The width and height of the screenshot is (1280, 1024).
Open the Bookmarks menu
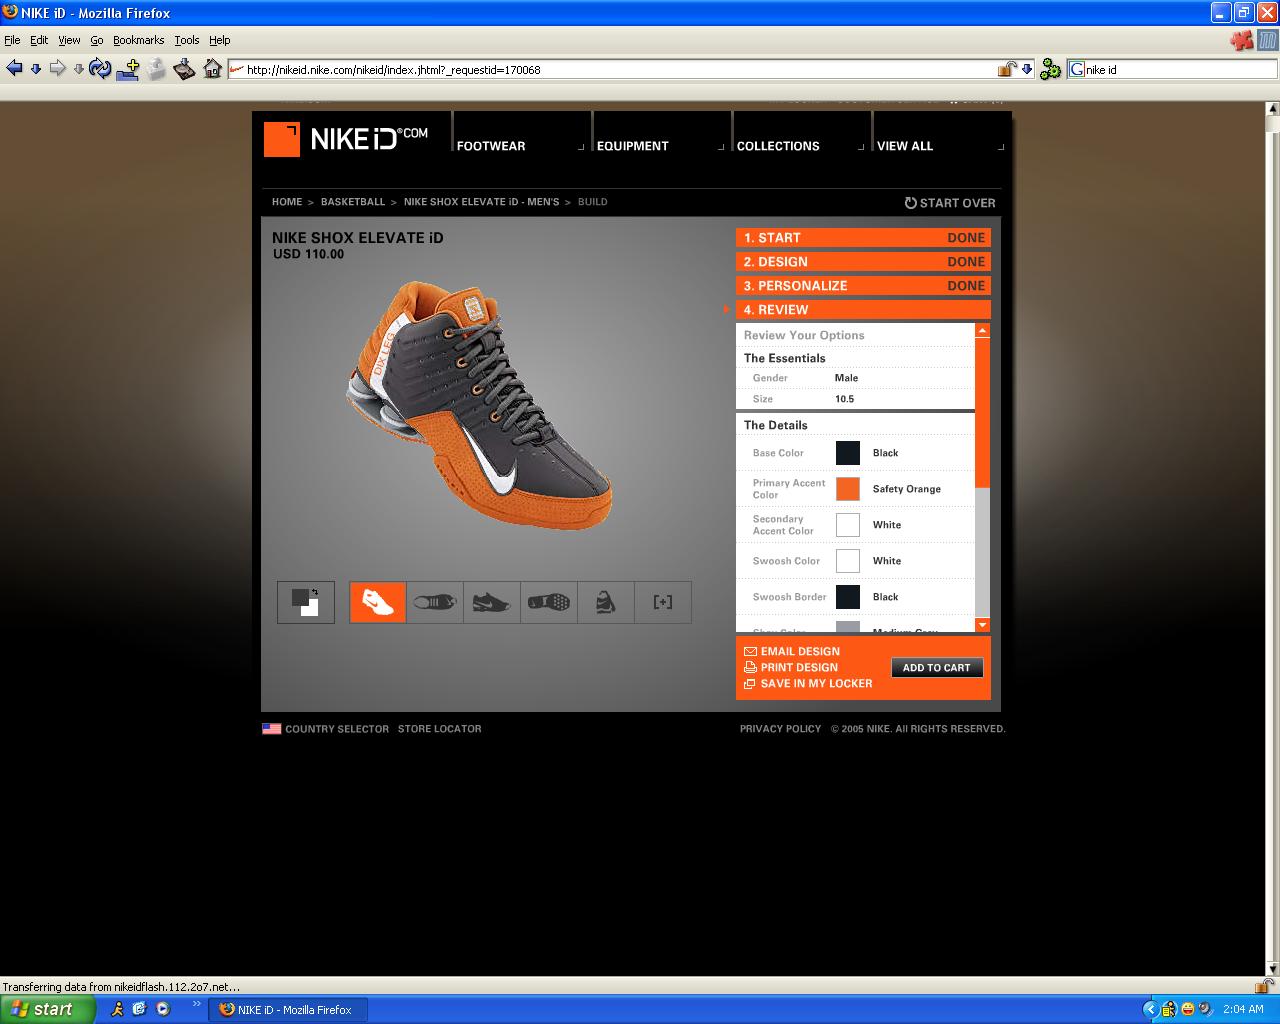tap(138, 40)
